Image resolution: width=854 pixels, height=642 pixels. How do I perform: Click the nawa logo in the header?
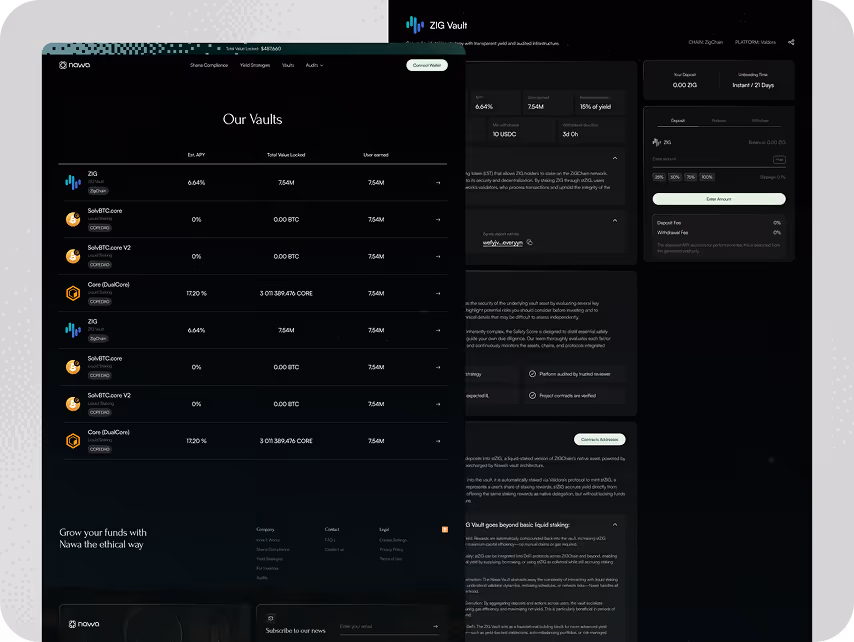point(75,65)
